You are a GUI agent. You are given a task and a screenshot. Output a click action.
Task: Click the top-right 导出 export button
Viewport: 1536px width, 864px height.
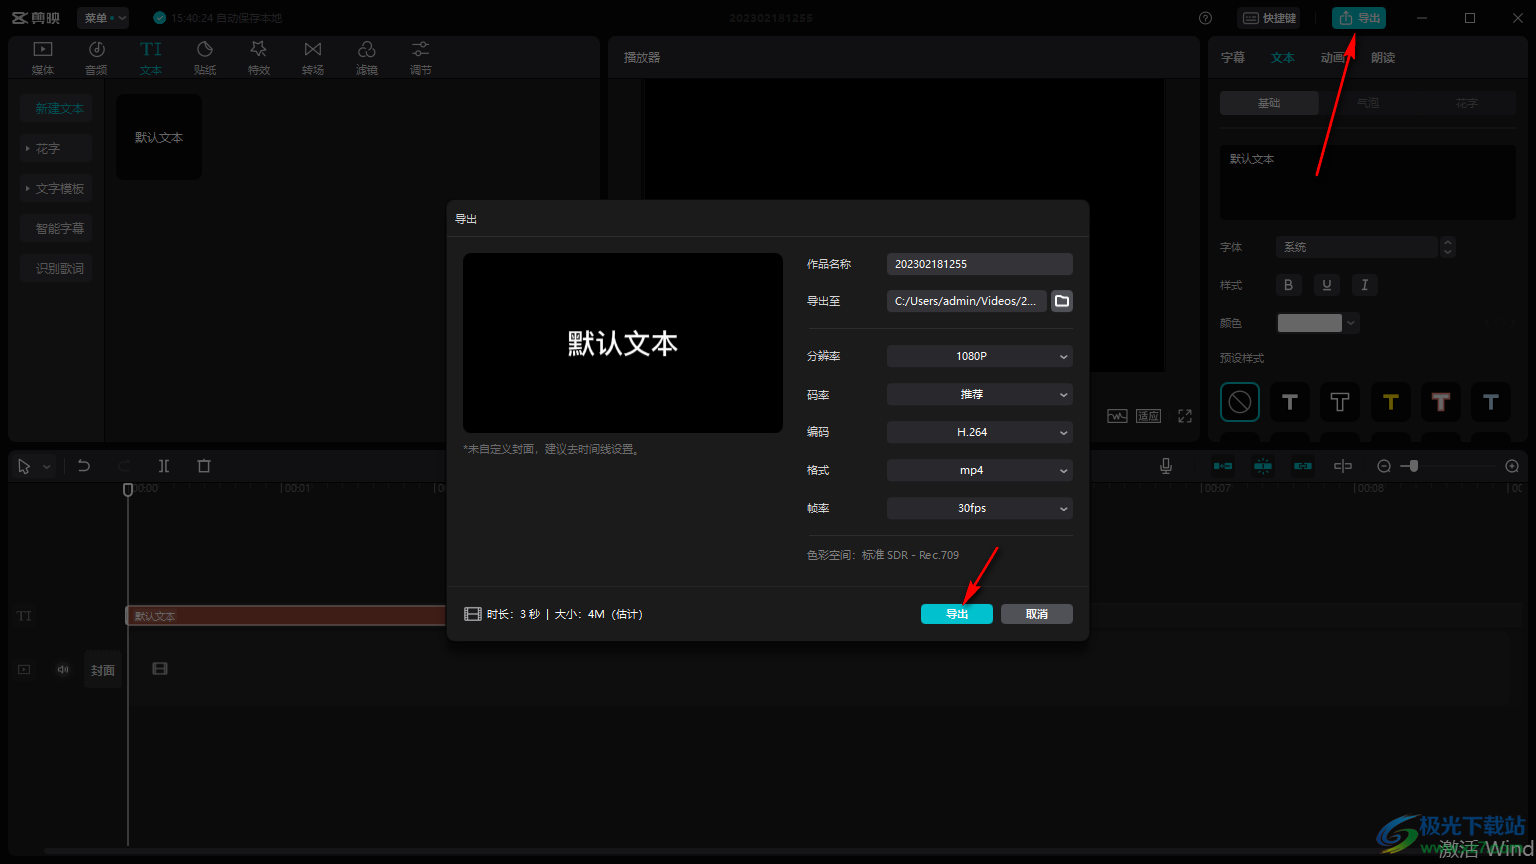1359,18
